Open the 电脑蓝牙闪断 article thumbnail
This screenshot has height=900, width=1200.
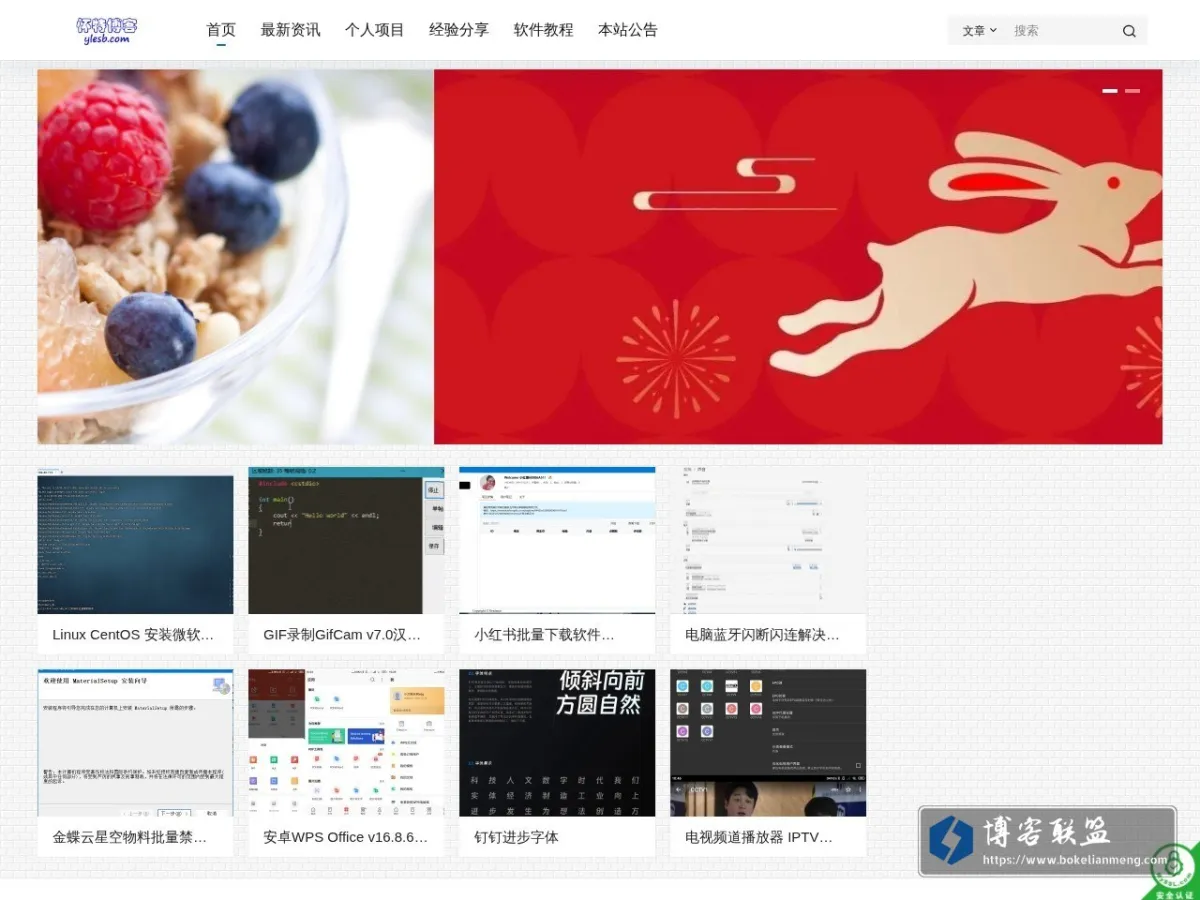(768, 540)
